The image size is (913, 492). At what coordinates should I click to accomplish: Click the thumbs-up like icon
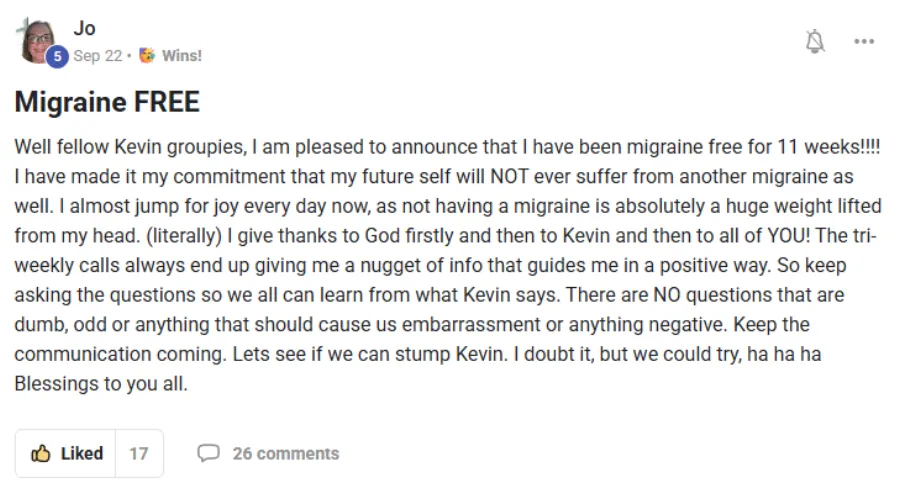[x=41, y=454]
